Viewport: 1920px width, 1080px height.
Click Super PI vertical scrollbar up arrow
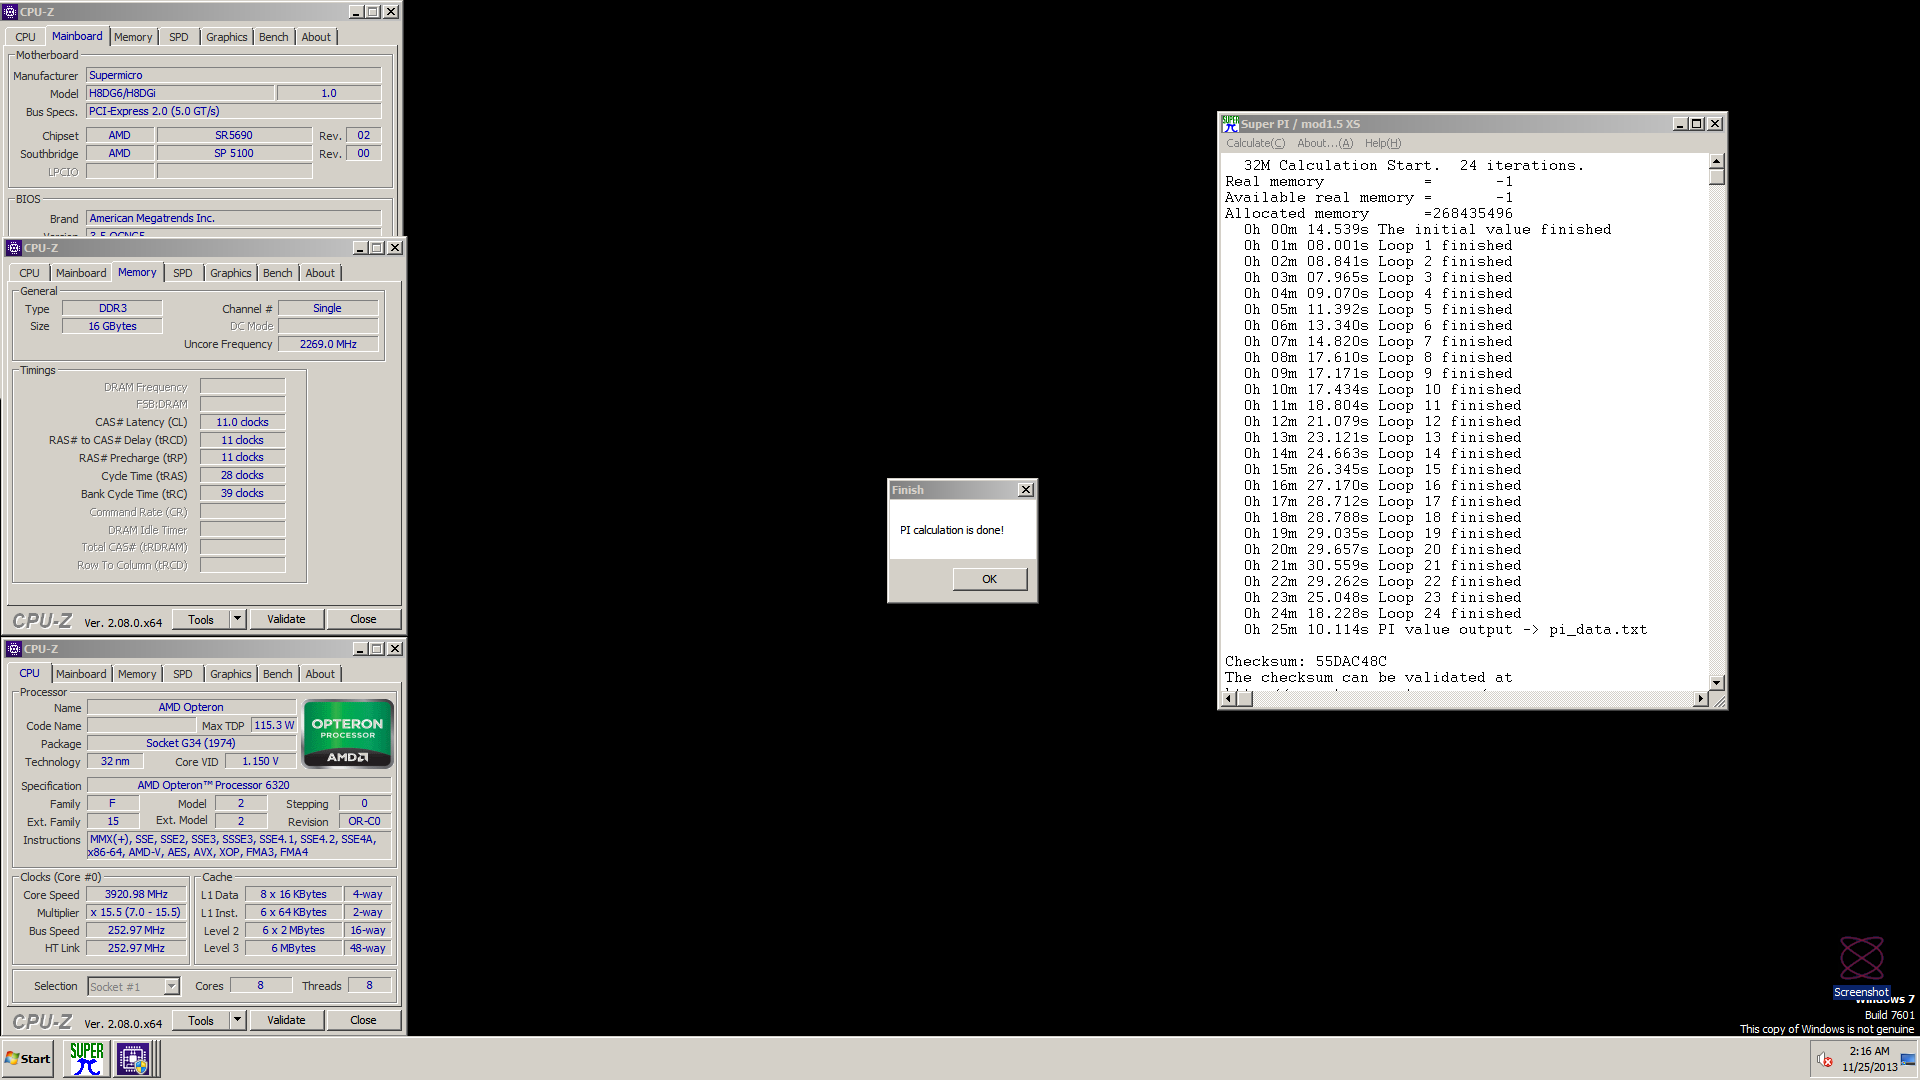(x=1716, y=161)
